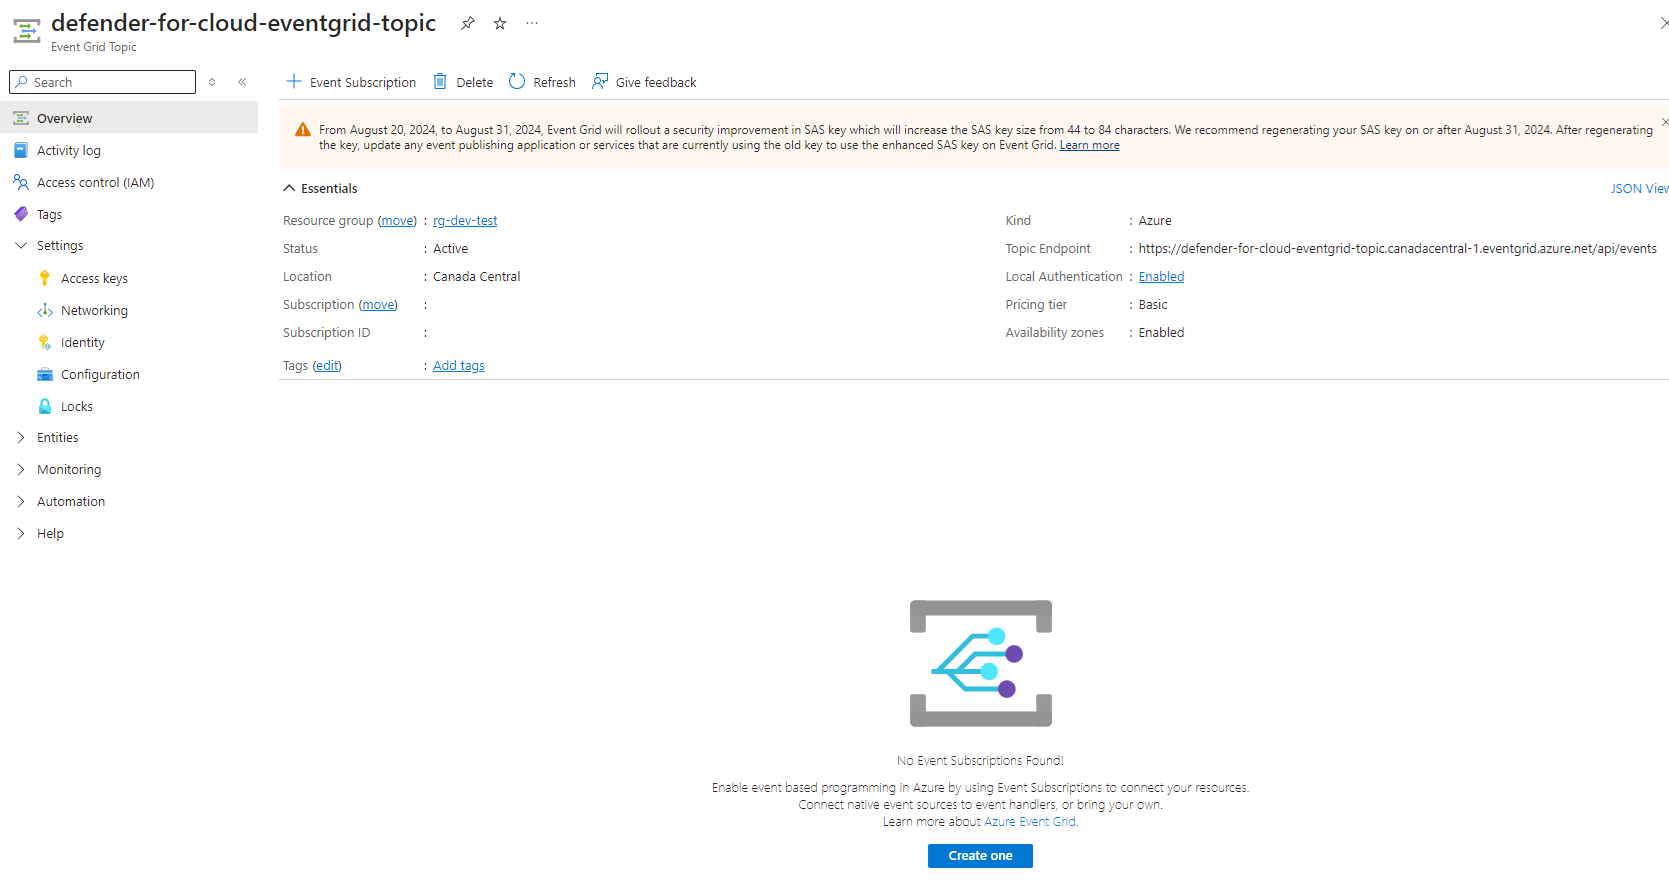
Task: Expand the Help section
Action: 21,533
